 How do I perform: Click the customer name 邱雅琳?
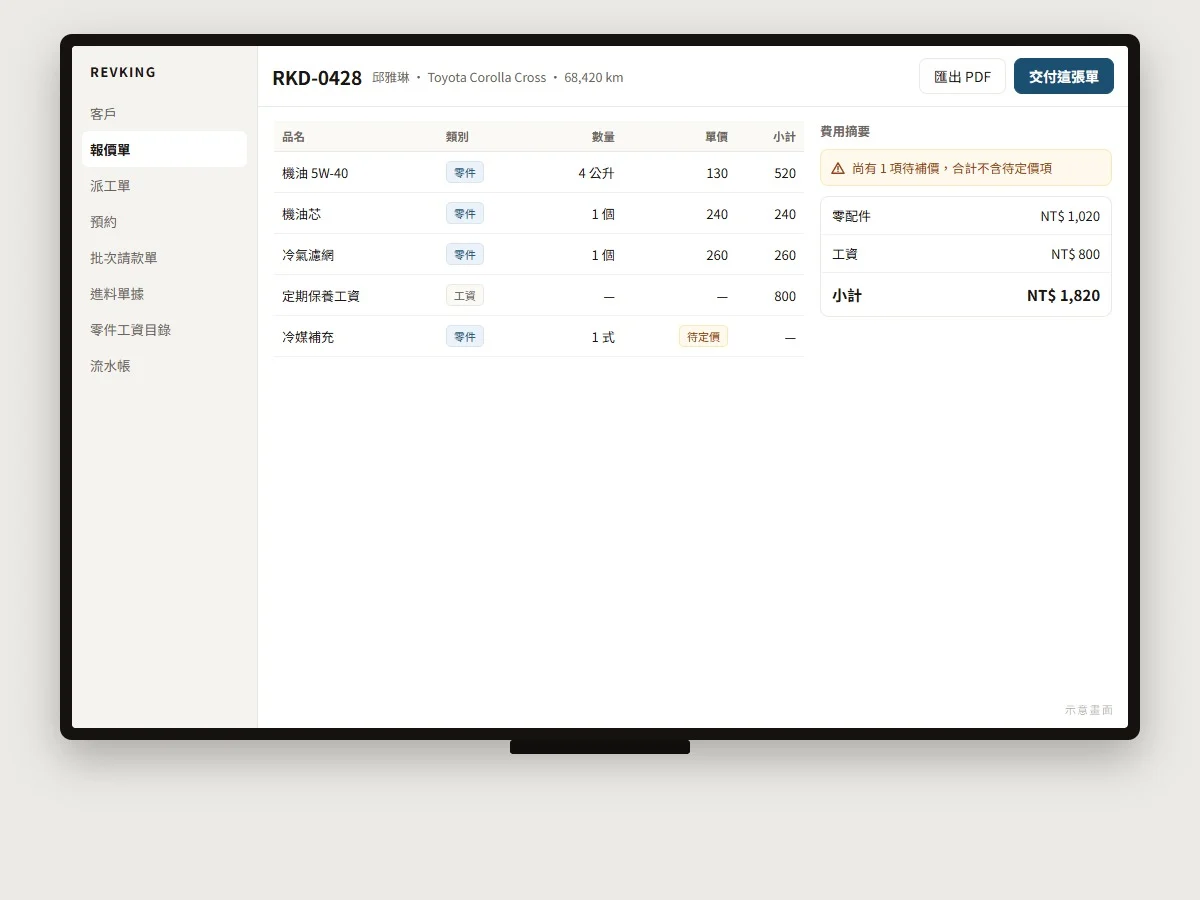391,77
